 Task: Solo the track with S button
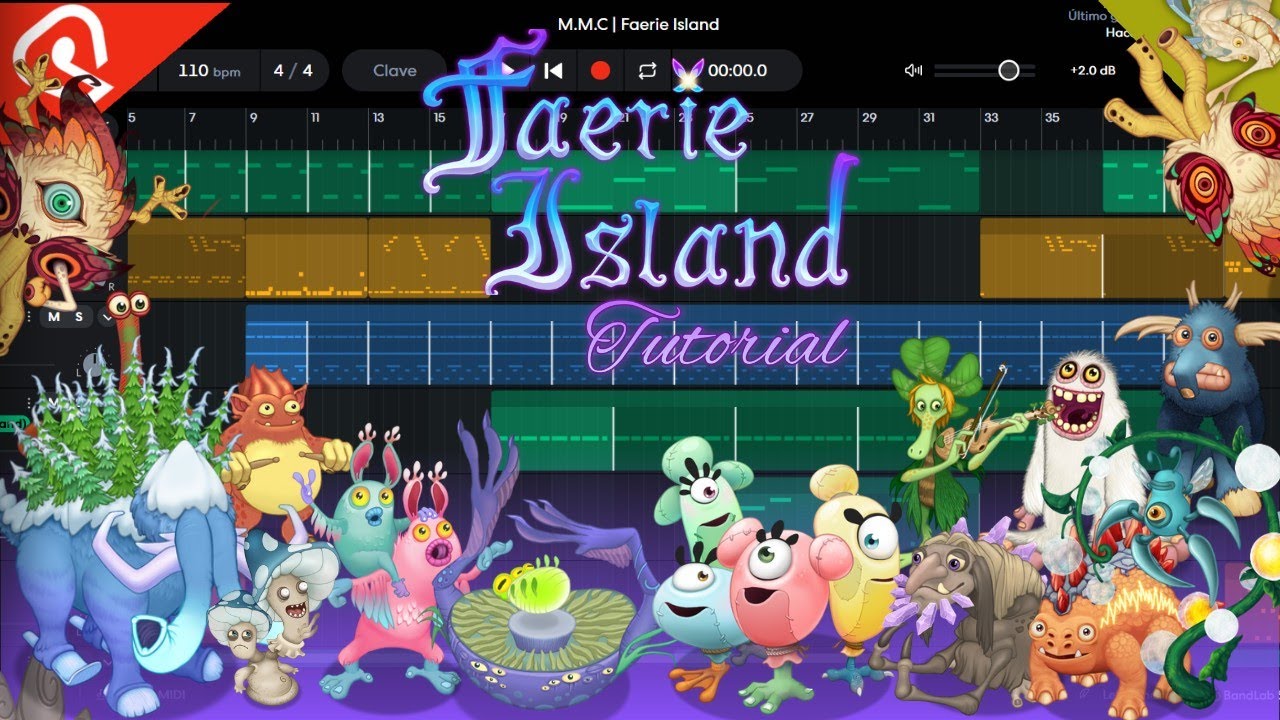78,317
